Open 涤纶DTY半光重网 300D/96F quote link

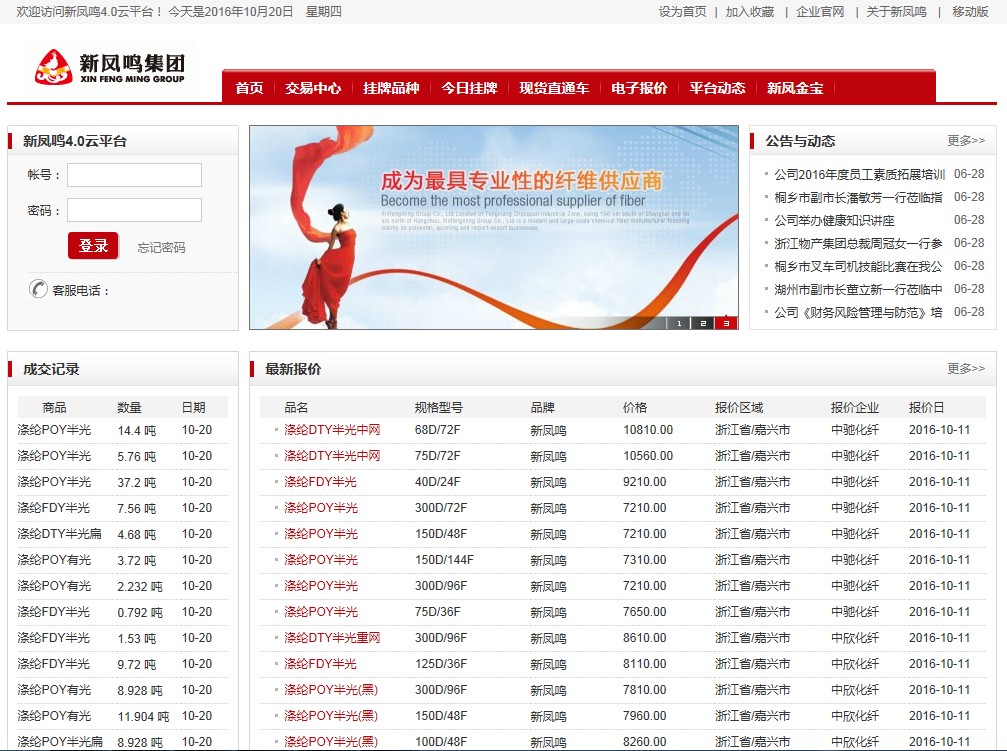(332, 638)
